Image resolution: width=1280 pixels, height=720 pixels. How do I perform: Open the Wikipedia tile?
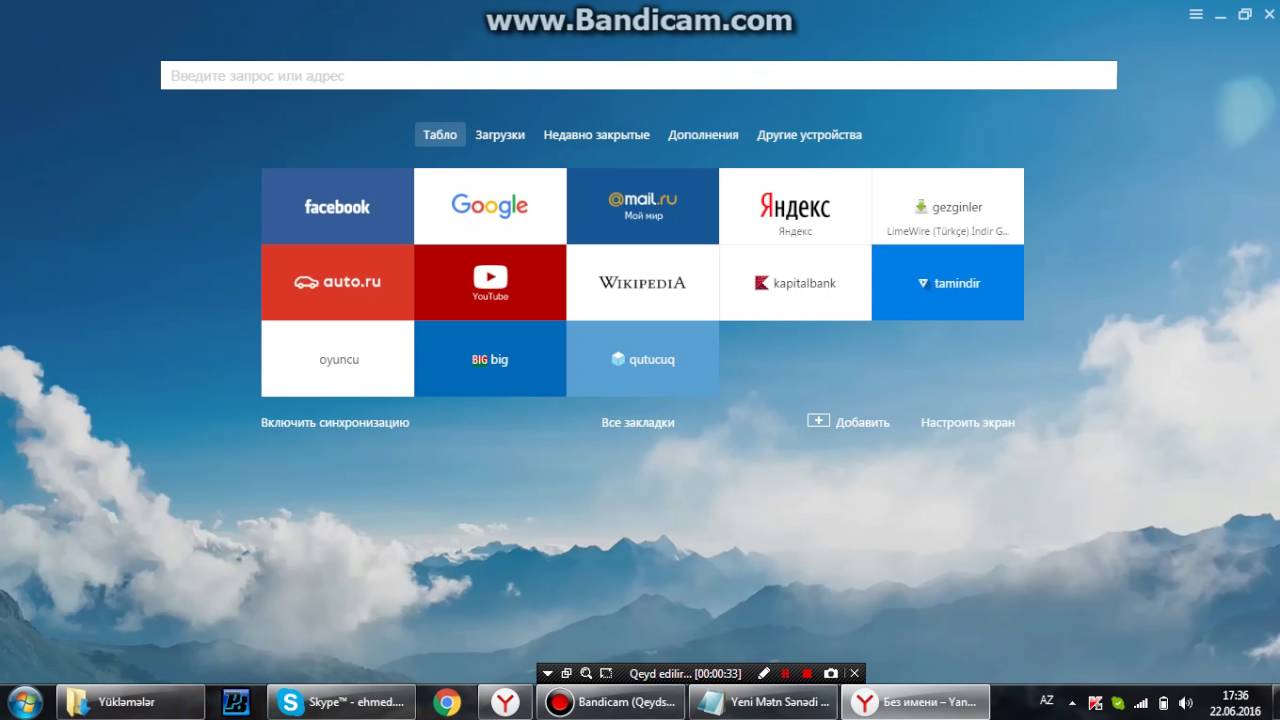pos(642,282)
